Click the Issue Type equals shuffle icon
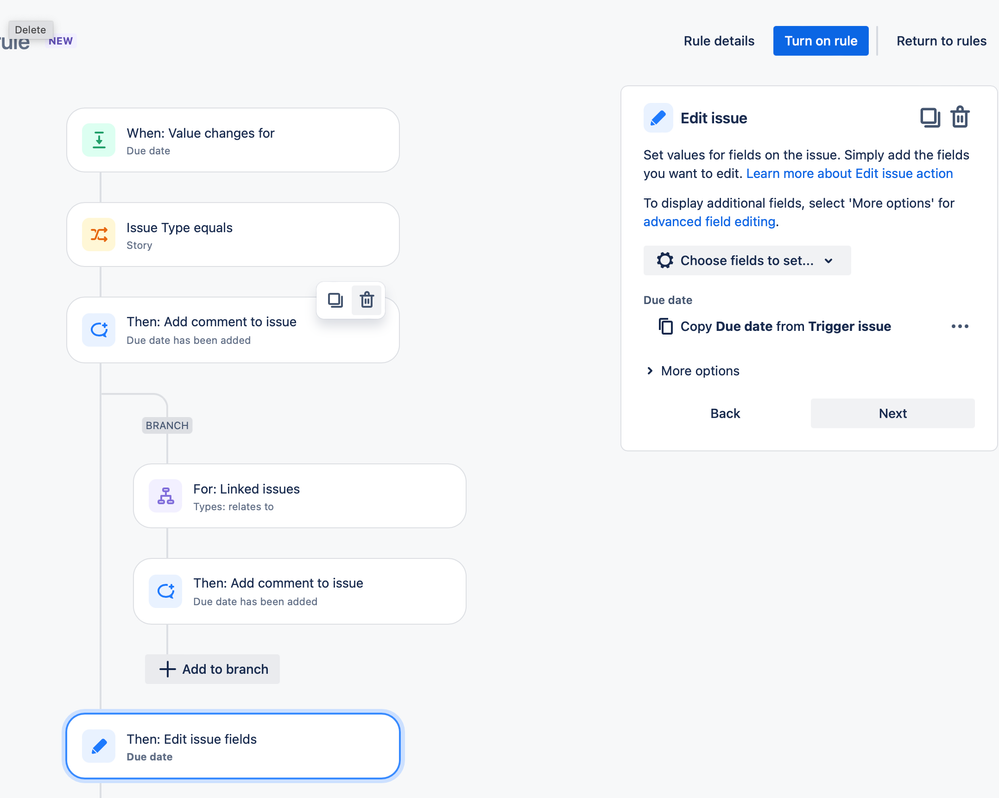The width and height of the screenshot is (999, 798). [99, 234]
